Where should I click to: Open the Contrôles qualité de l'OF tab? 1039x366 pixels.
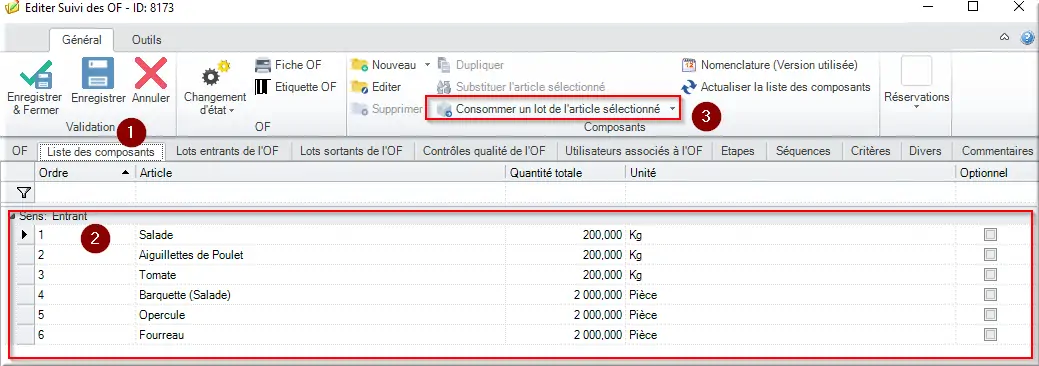click(484, 151)
